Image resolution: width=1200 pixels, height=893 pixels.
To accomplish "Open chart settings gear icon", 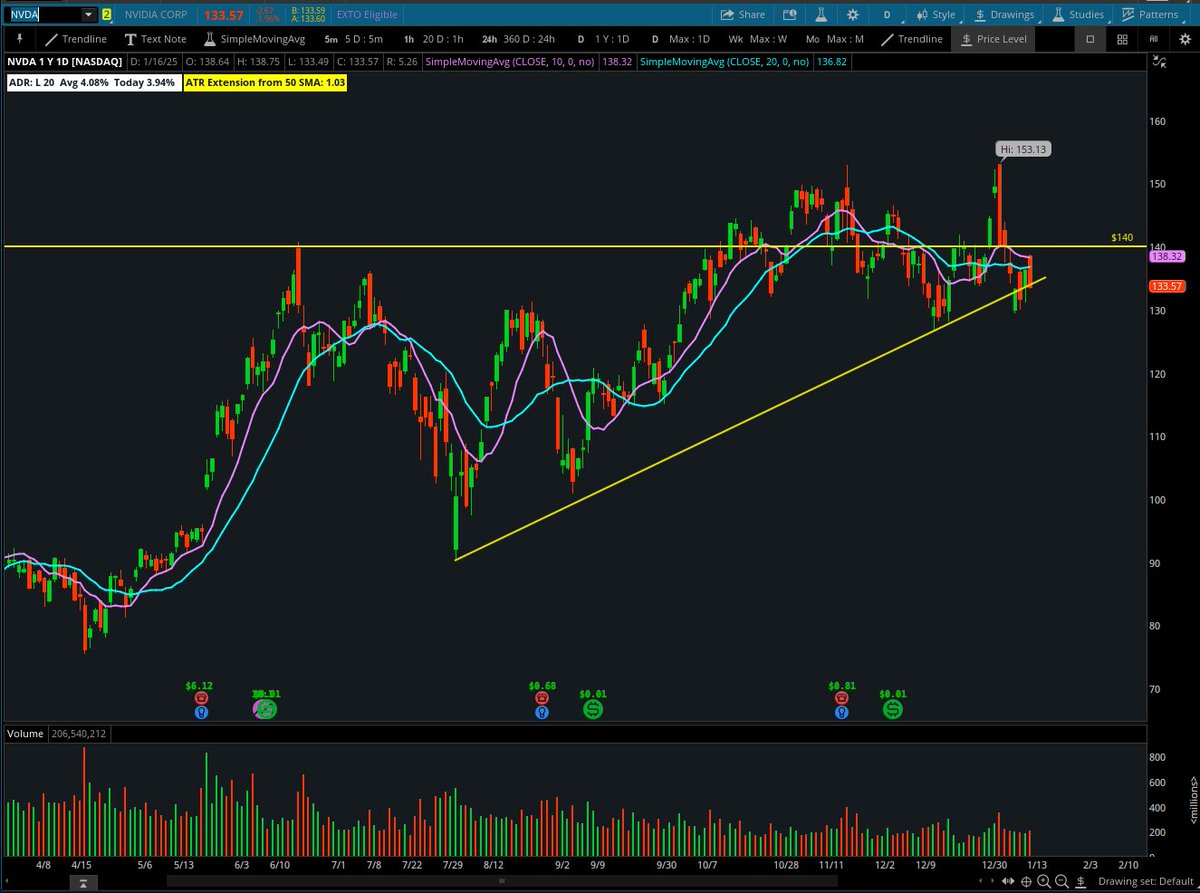I will (x=852, y=15).
